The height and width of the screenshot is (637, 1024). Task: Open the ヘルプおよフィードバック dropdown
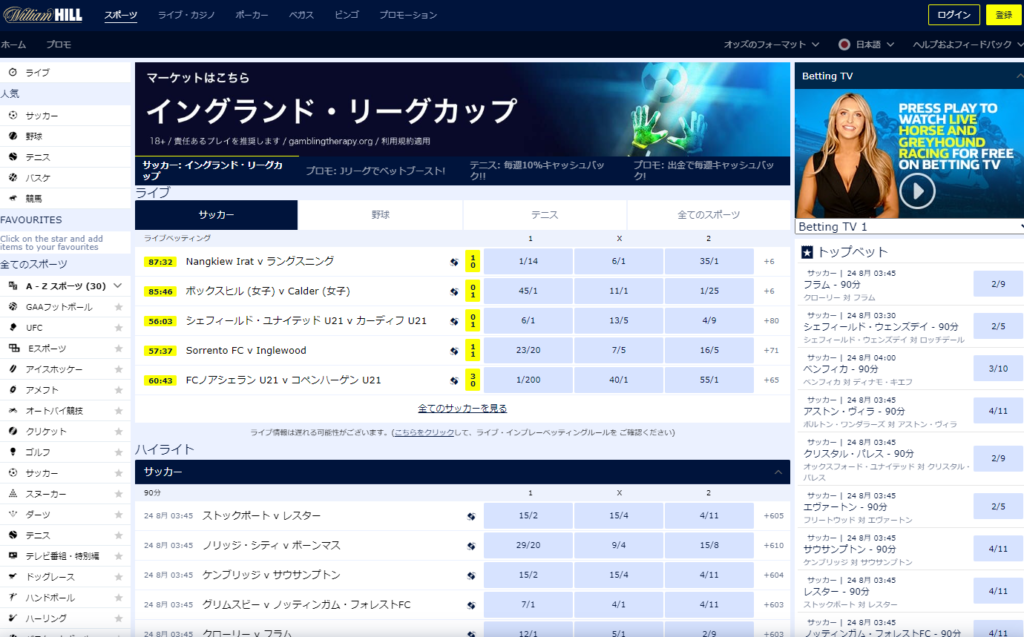pyautogui.click(x=968, y=44)
